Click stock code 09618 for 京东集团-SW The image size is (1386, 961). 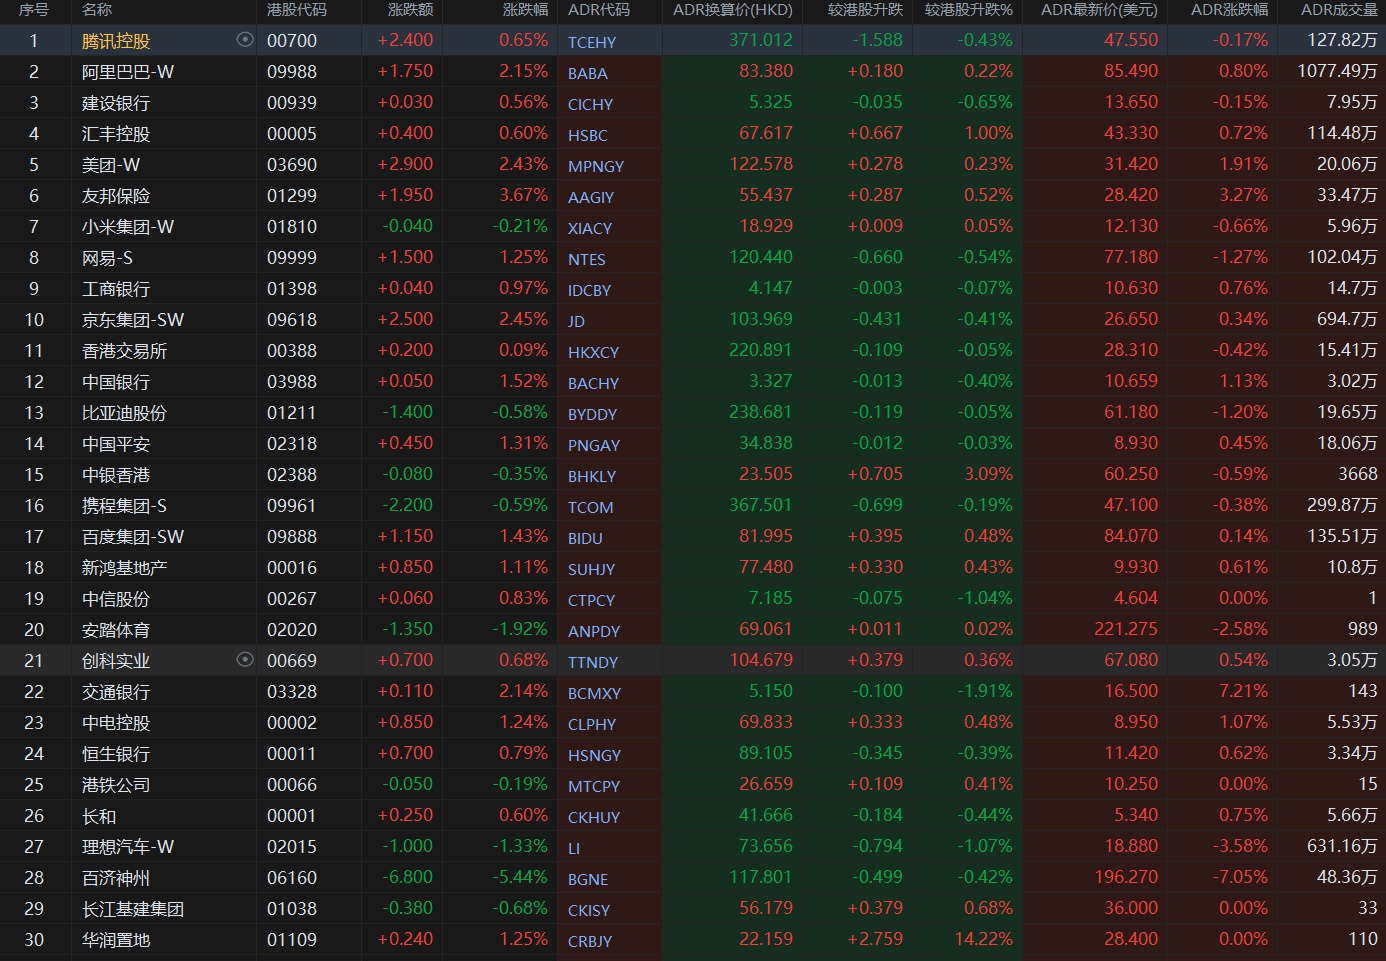292,320
